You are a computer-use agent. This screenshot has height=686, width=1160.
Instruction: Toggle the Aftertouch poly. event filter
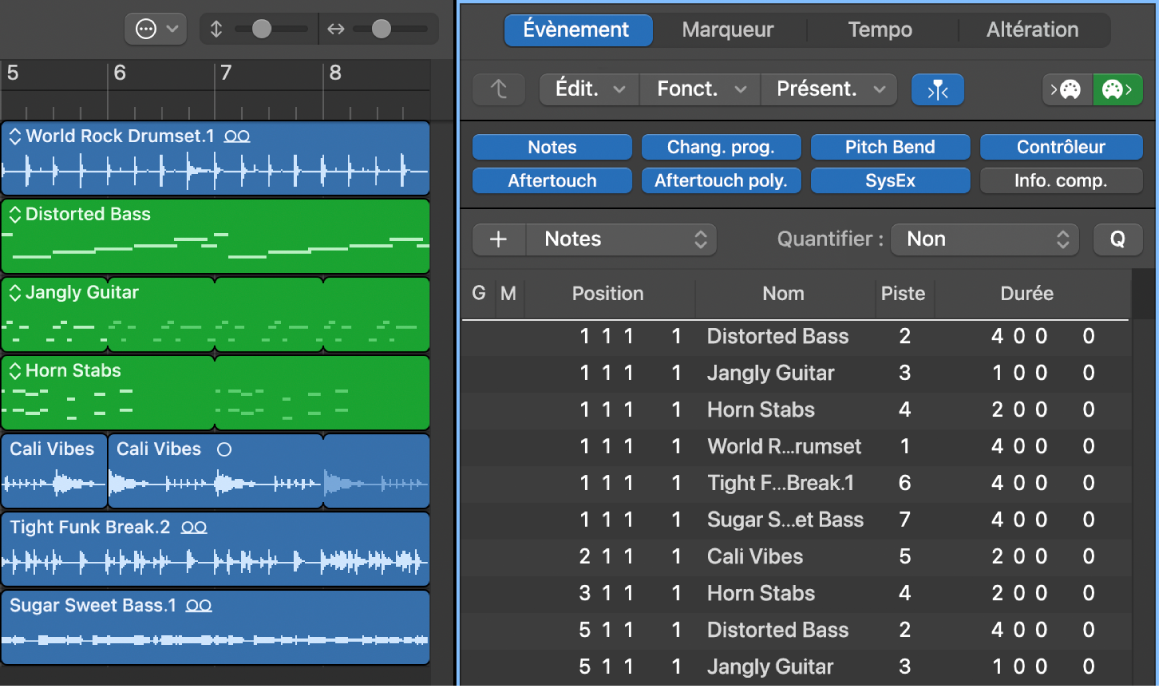point(721,181)
